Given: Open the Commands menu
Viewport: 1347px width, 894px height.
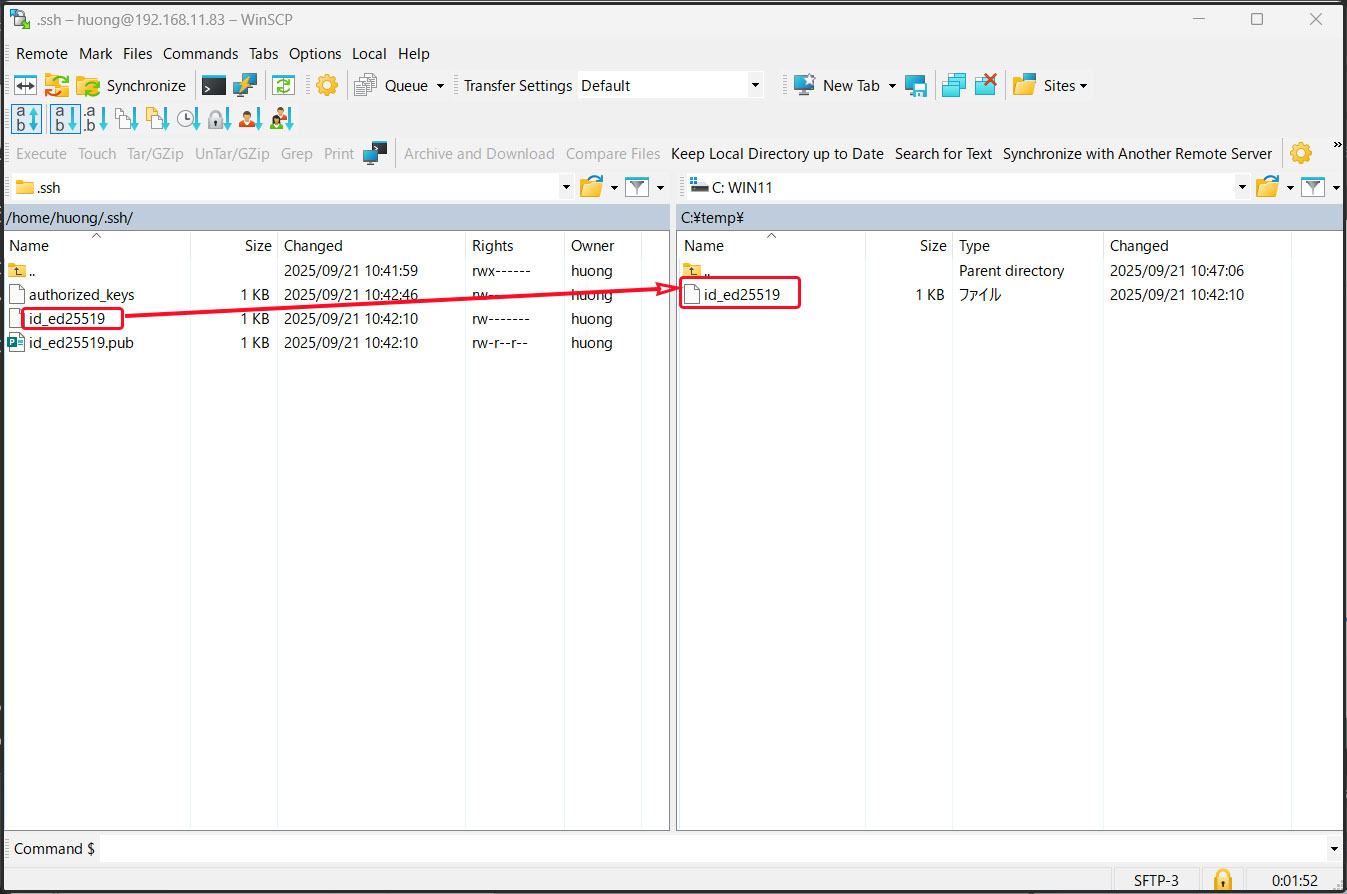Looking at the screenshot, I should tap(200, 54).
